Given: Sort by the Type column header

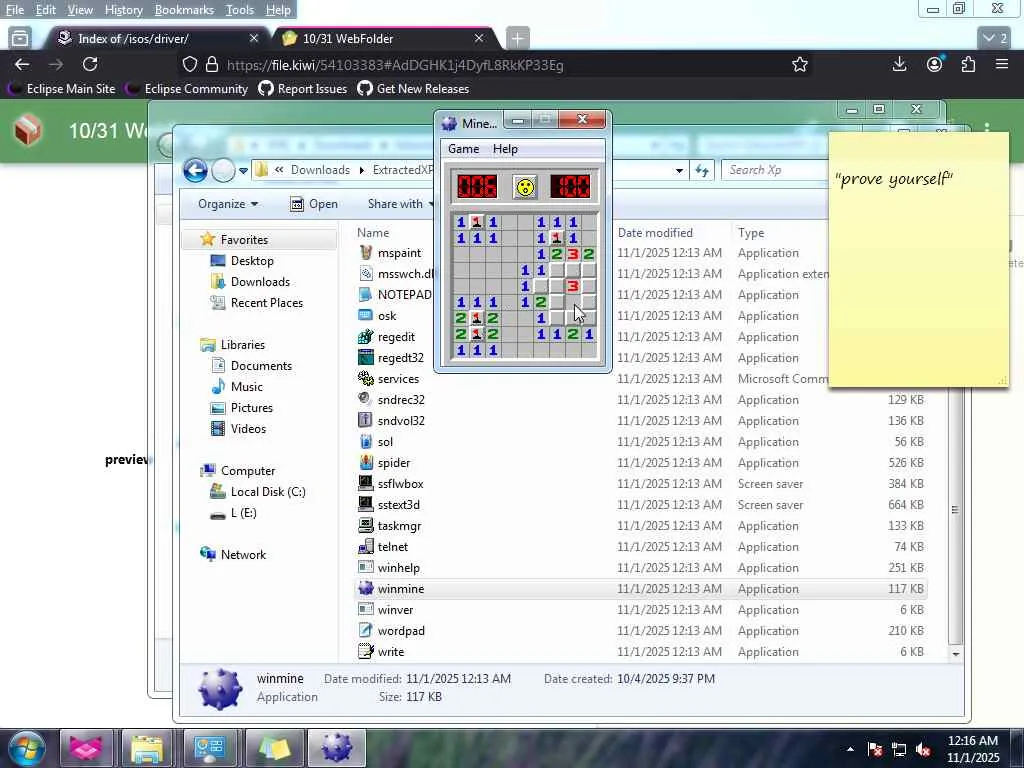Looking at the screenshot, I should pyautogui.click(x=751, y=232).
